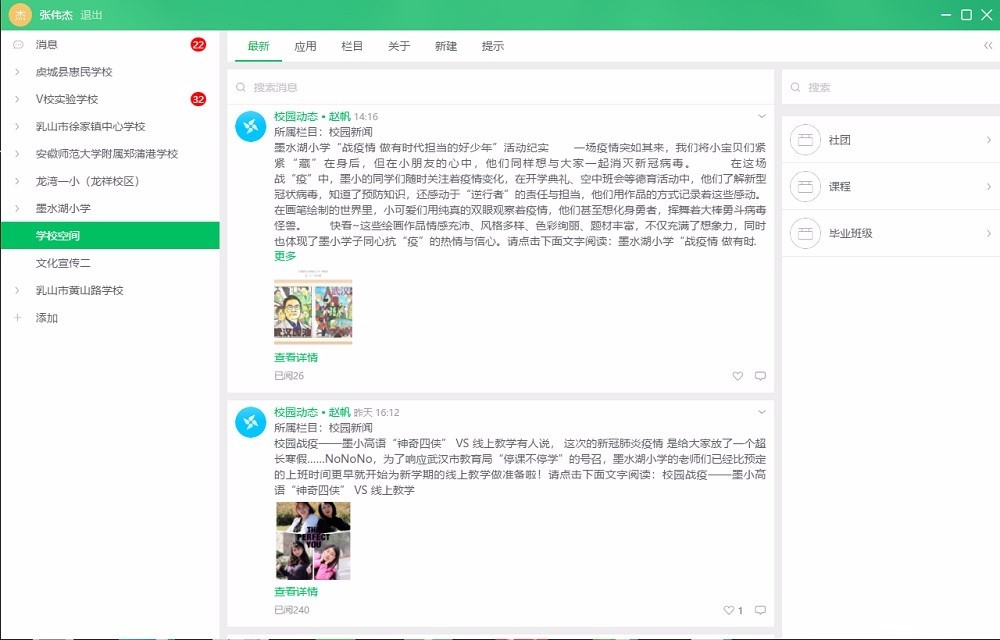Click the 课程 category icon
The height and width of the screenshot is (640, 1000).
point(805,186)
